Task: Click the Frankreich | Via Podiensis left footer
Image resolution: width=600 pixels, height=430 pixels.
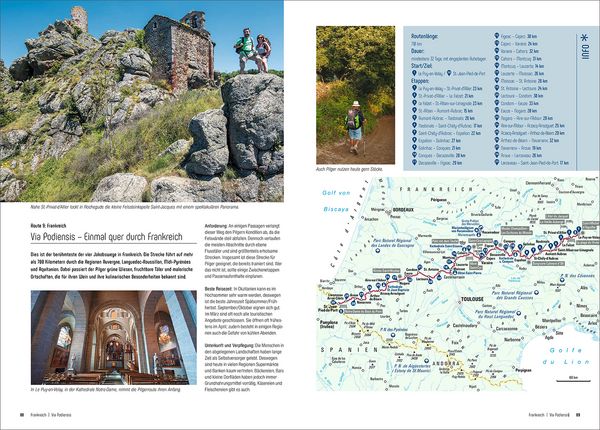Action: [x=51, y=415]
